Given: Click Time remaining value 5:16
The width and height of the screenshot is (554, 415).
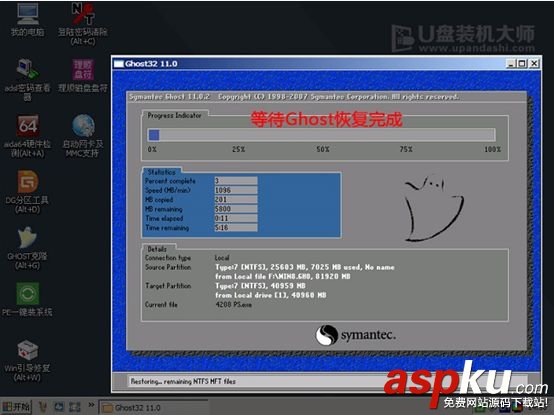Looking at the screenshot, I should point(236,228).
